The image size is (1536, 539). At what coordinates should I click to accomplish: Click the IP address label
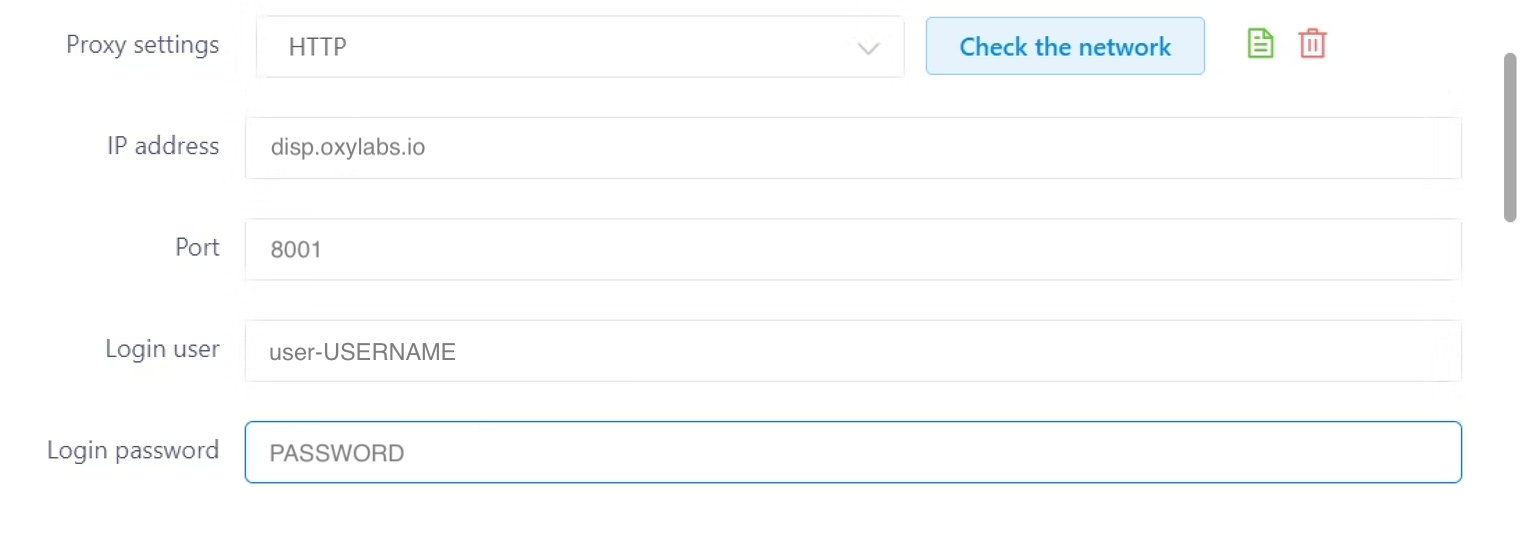click(163, 146)
